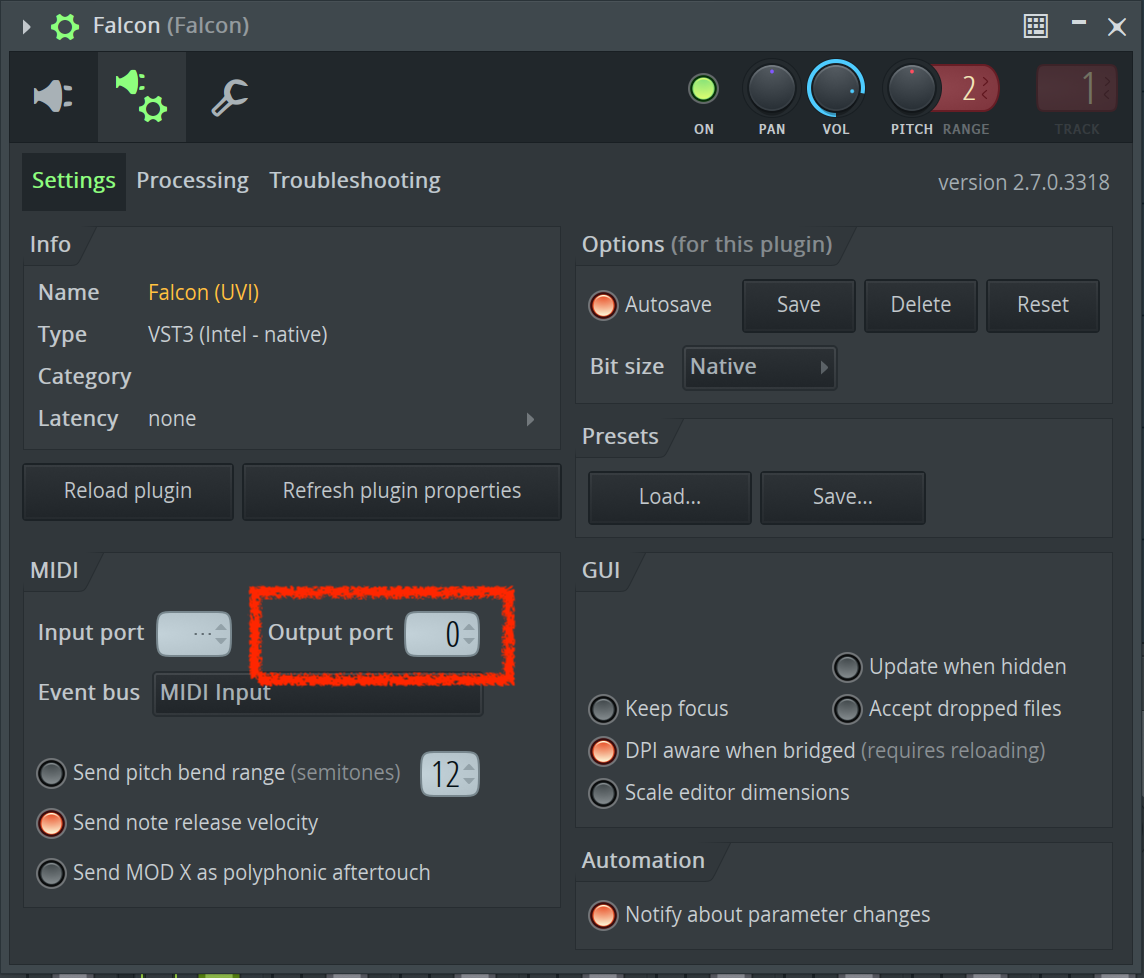Disable Send note release velocity
The height and width of the screenshot is (978, 1144).
[51, 823]
